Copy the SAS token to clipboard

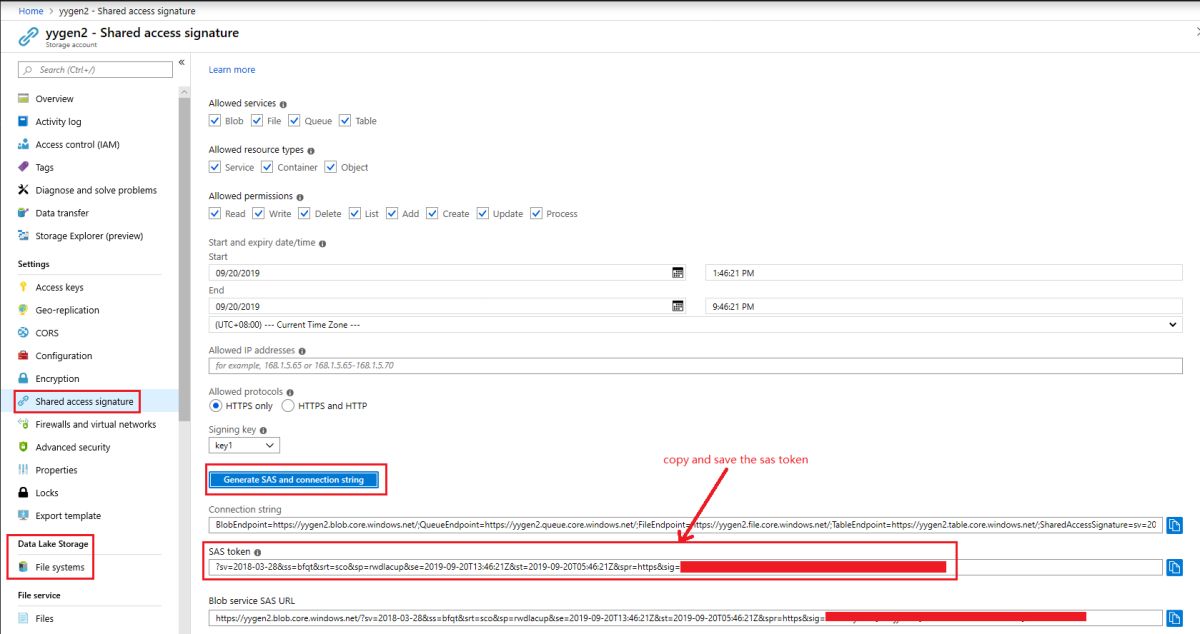coord(1175,567)
